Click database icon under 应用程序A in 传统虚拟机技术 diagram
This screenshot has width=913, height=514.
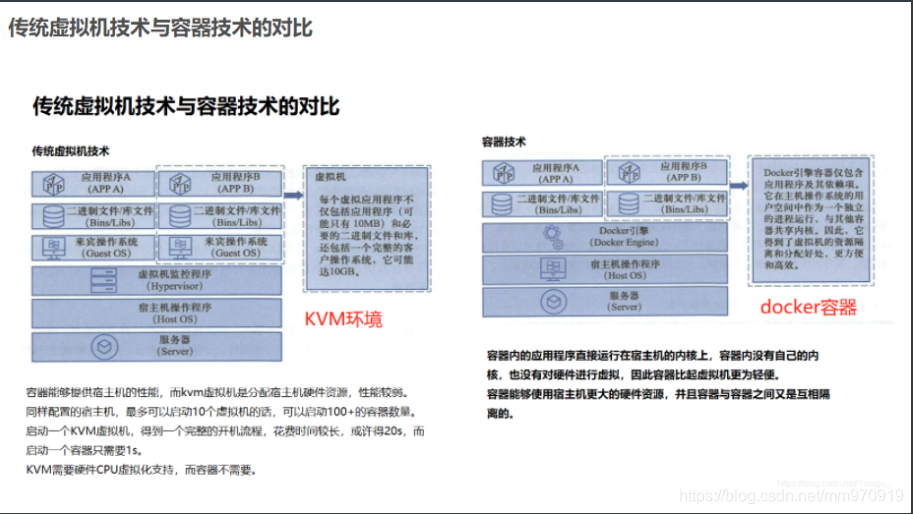(54, 217)
